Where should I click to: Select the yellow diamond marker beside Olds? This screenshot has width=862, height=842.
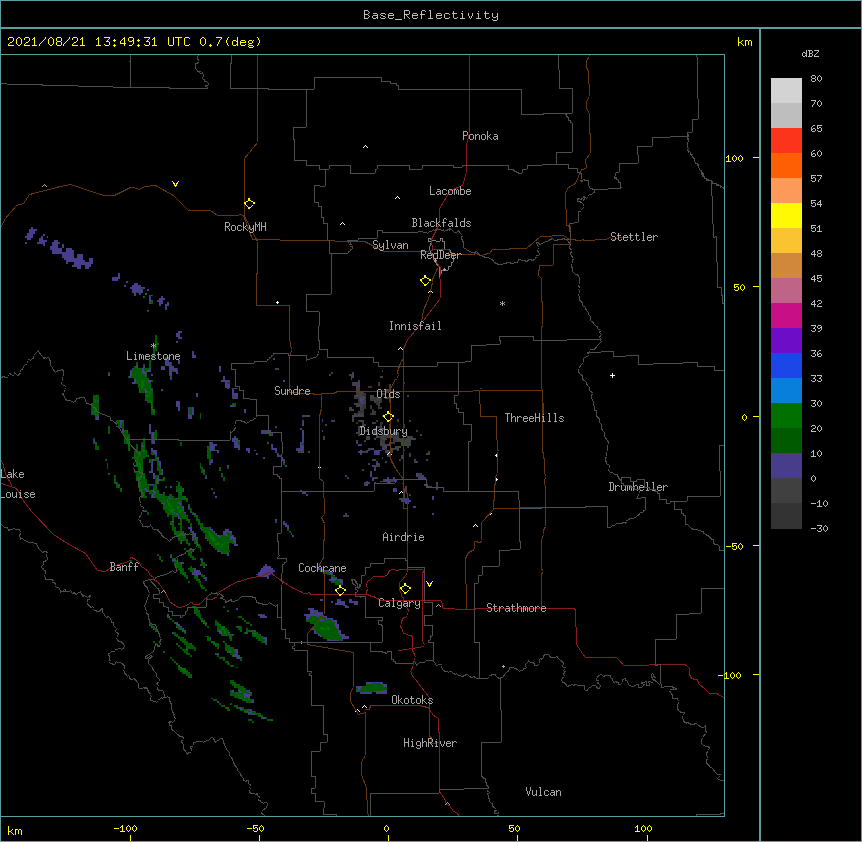pos(388,417)
